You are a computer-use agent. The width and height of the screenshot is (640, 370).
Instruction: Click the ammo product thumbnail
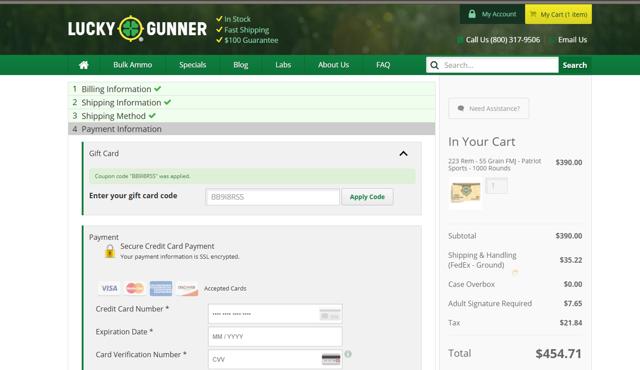tap(465, 193)
